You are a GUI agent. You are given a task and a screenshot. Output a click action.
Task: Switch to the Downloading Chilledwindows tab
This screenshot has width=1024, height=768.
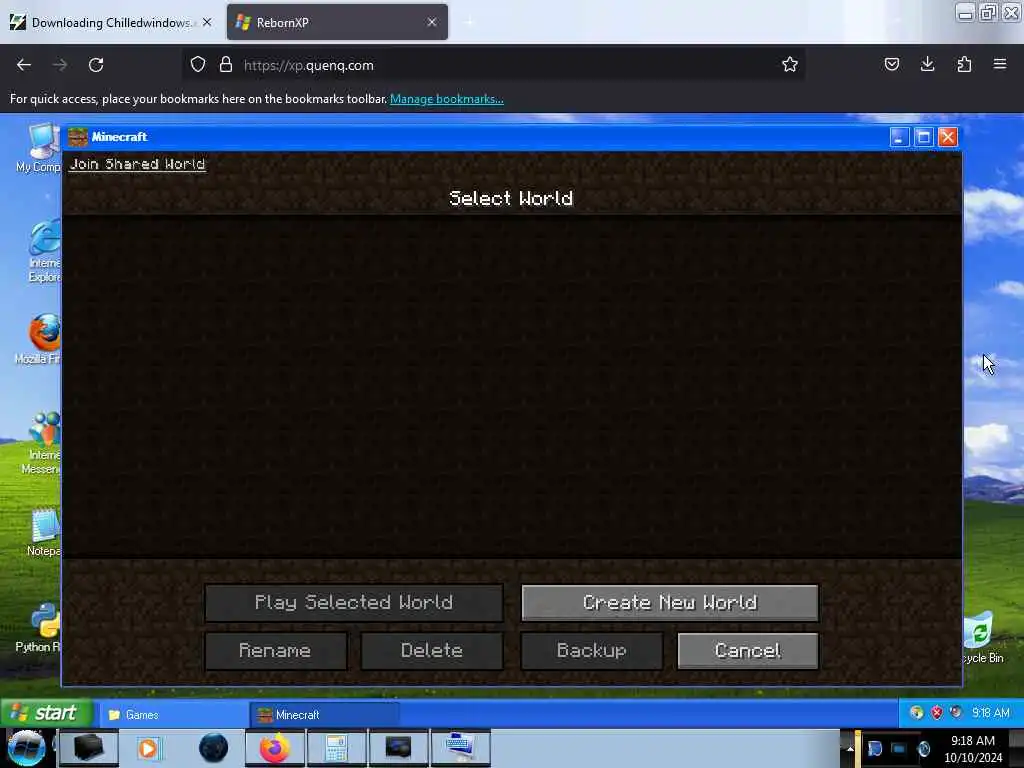(x=111, y=23)
